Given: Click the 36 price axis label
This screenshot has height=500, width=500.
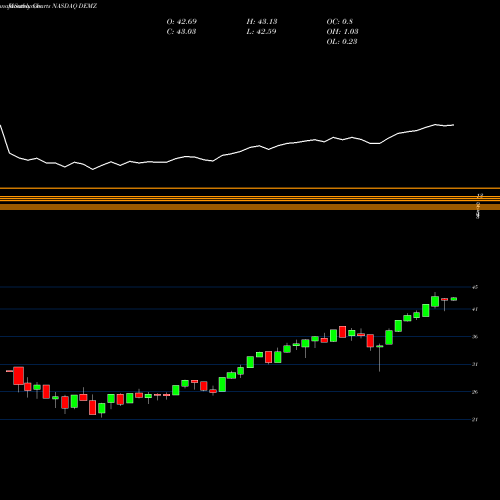Looking at the screenshot, I should (x=475, y=337).
